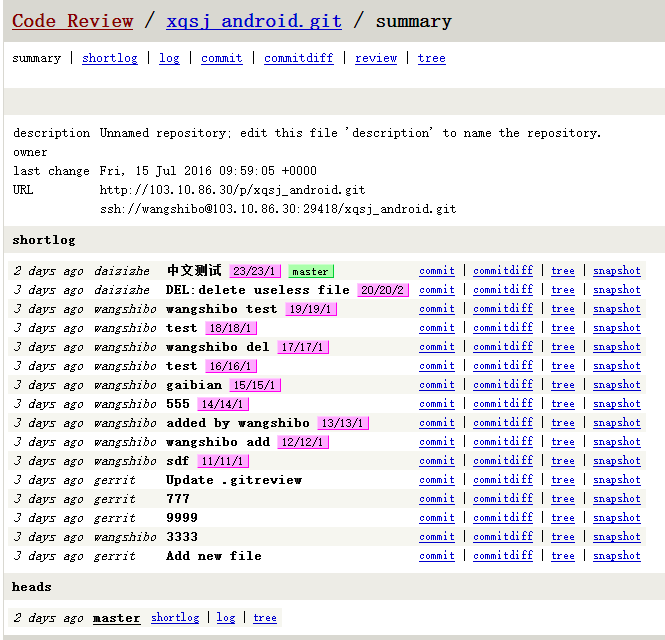Viewport: 665px width, 640px height.
Task: Open commit link for wangshibo add row
Action: [436, 442]
